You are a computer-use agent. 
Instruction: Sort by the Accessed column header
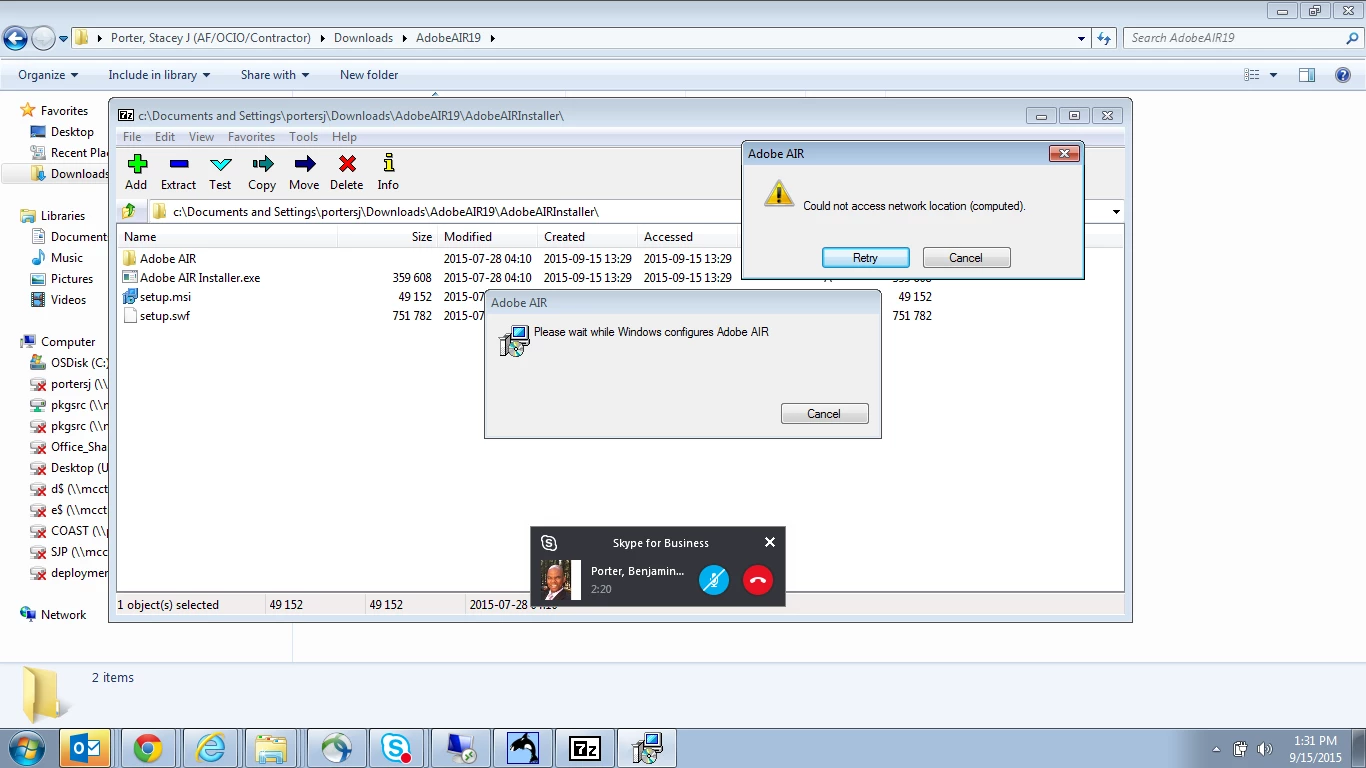[x=688, y=237]
